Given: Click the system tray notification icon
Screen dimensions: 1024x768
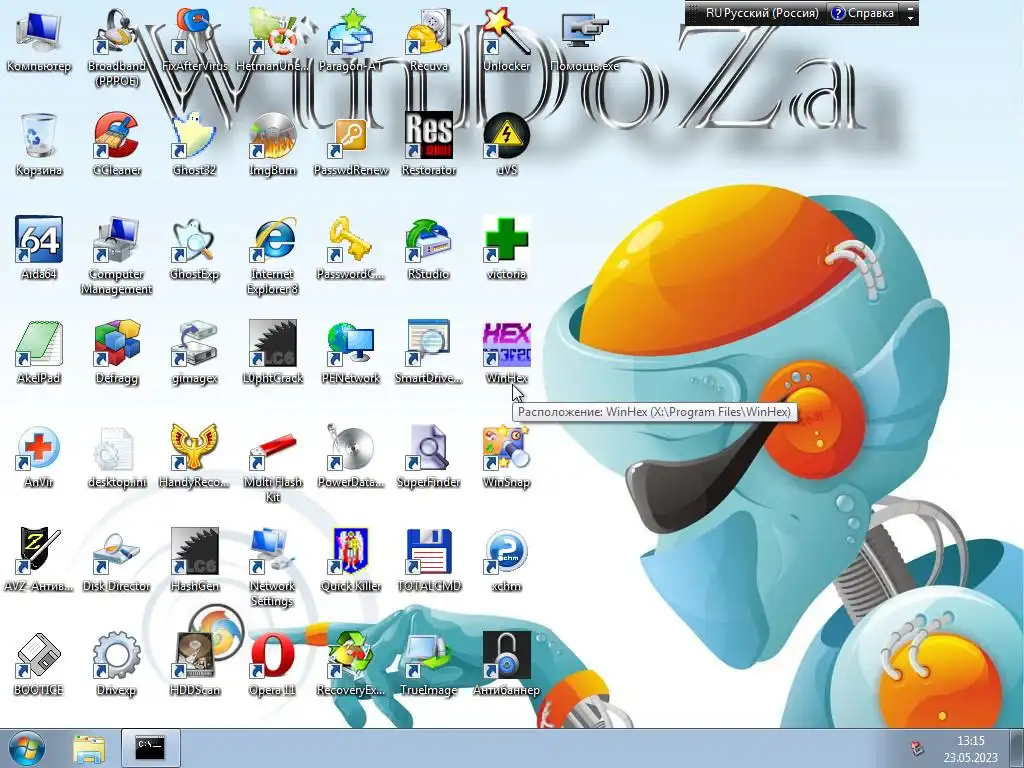Looking at the screenshot, I should 917,749.
